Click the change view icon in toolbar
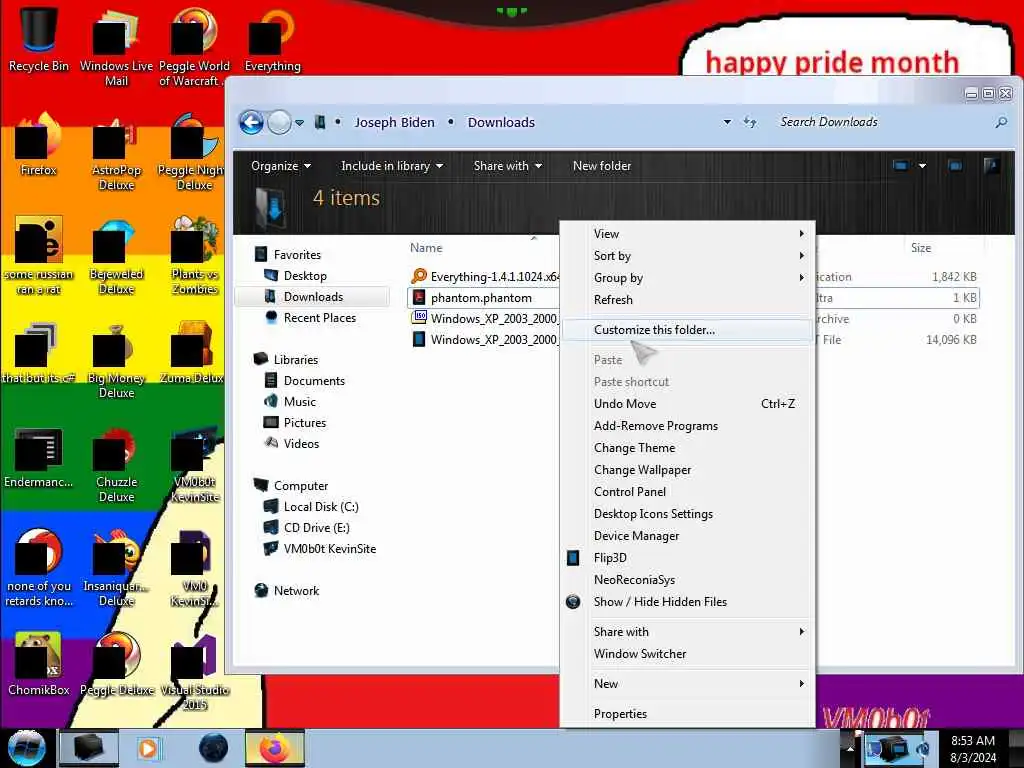 900,166
